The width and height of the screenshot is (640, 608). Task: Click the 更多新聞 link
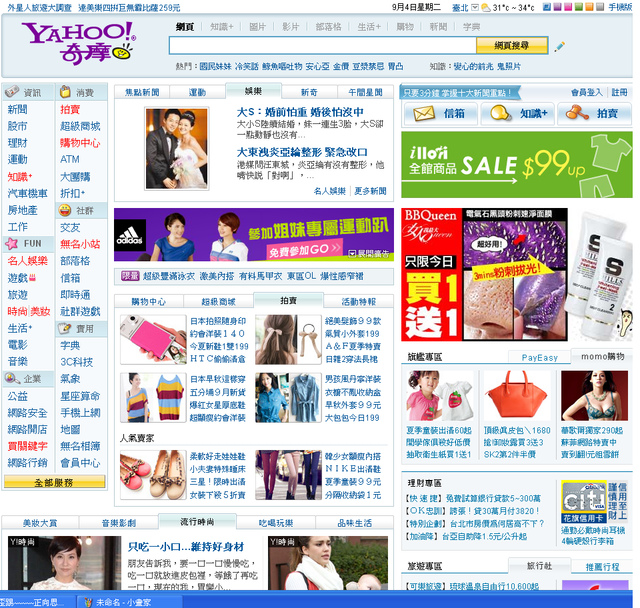tap(370, 191)
